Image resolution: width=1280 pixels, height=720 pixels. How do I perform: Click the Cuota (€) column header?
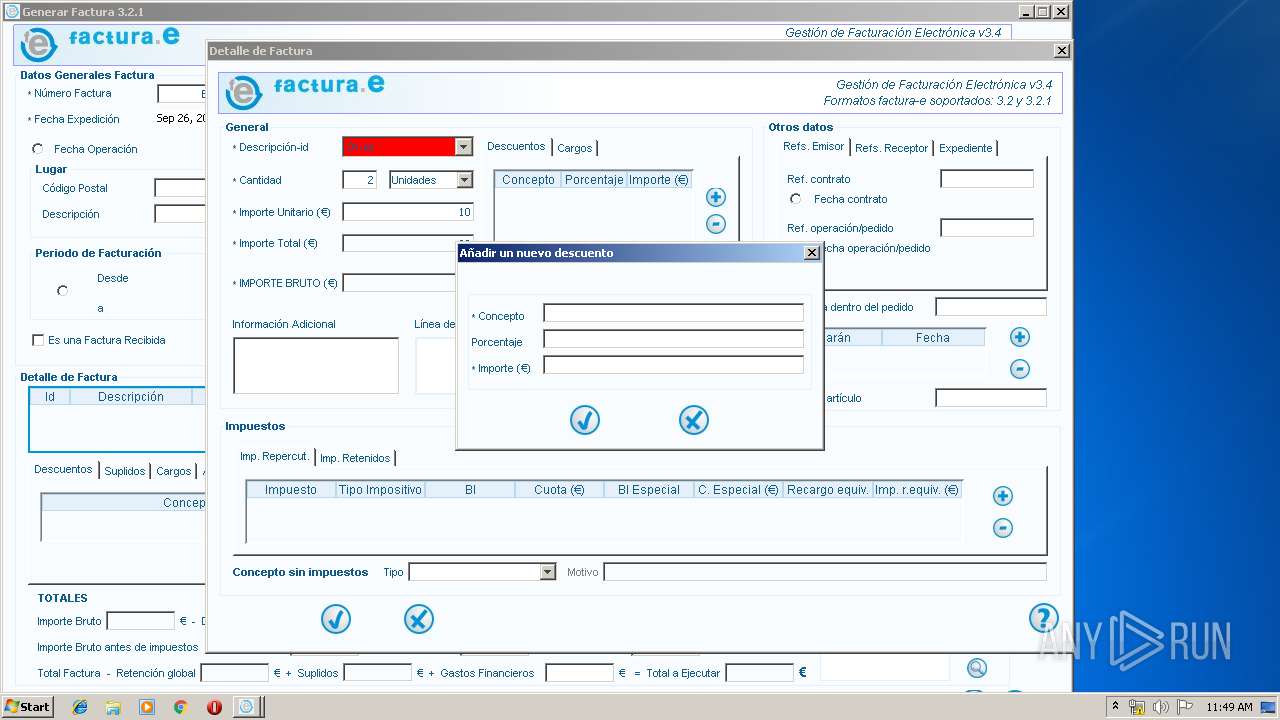tap(559, 490)
